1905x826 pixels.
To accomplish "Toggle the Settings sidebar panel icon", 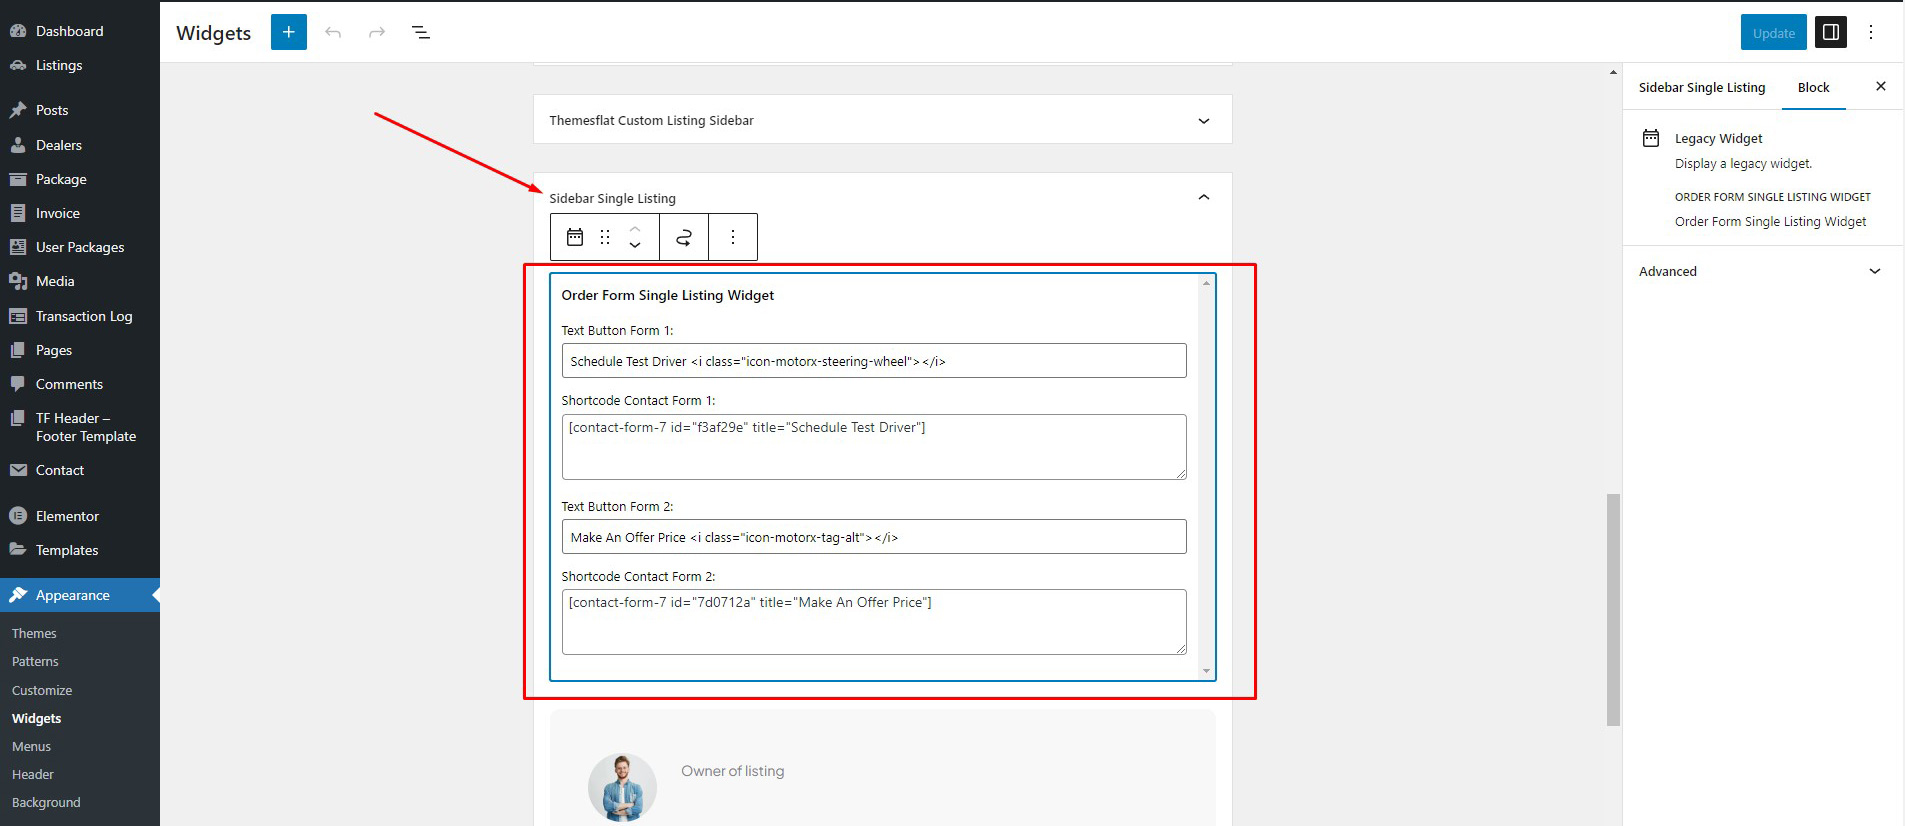I will 1831,32.
